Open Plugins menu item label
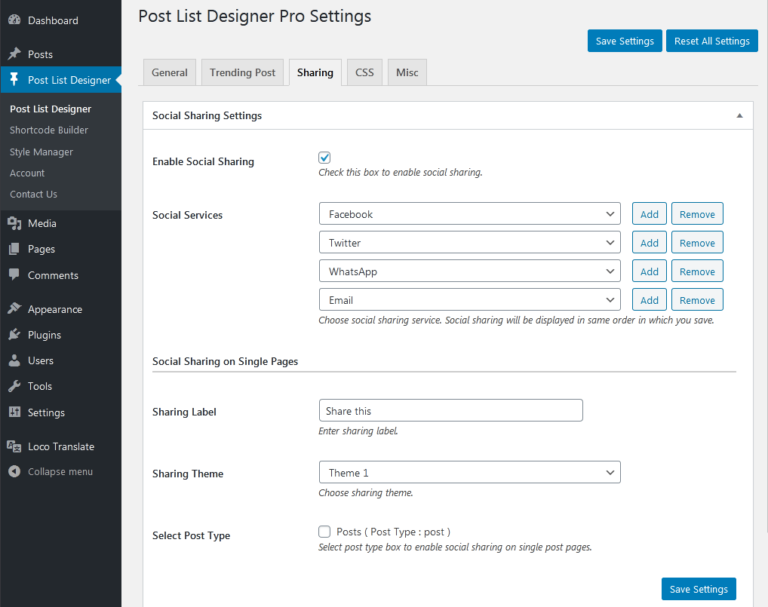 [x=45, y=335]
